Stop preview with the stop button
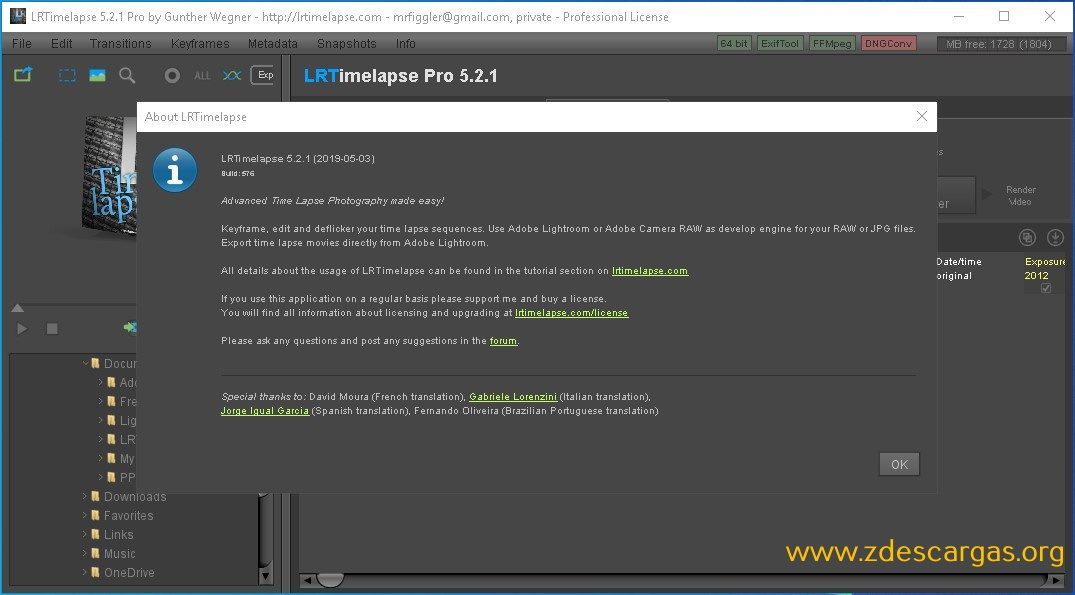The height and width of the screenshot is (595, 1075). tap(52, 329)
